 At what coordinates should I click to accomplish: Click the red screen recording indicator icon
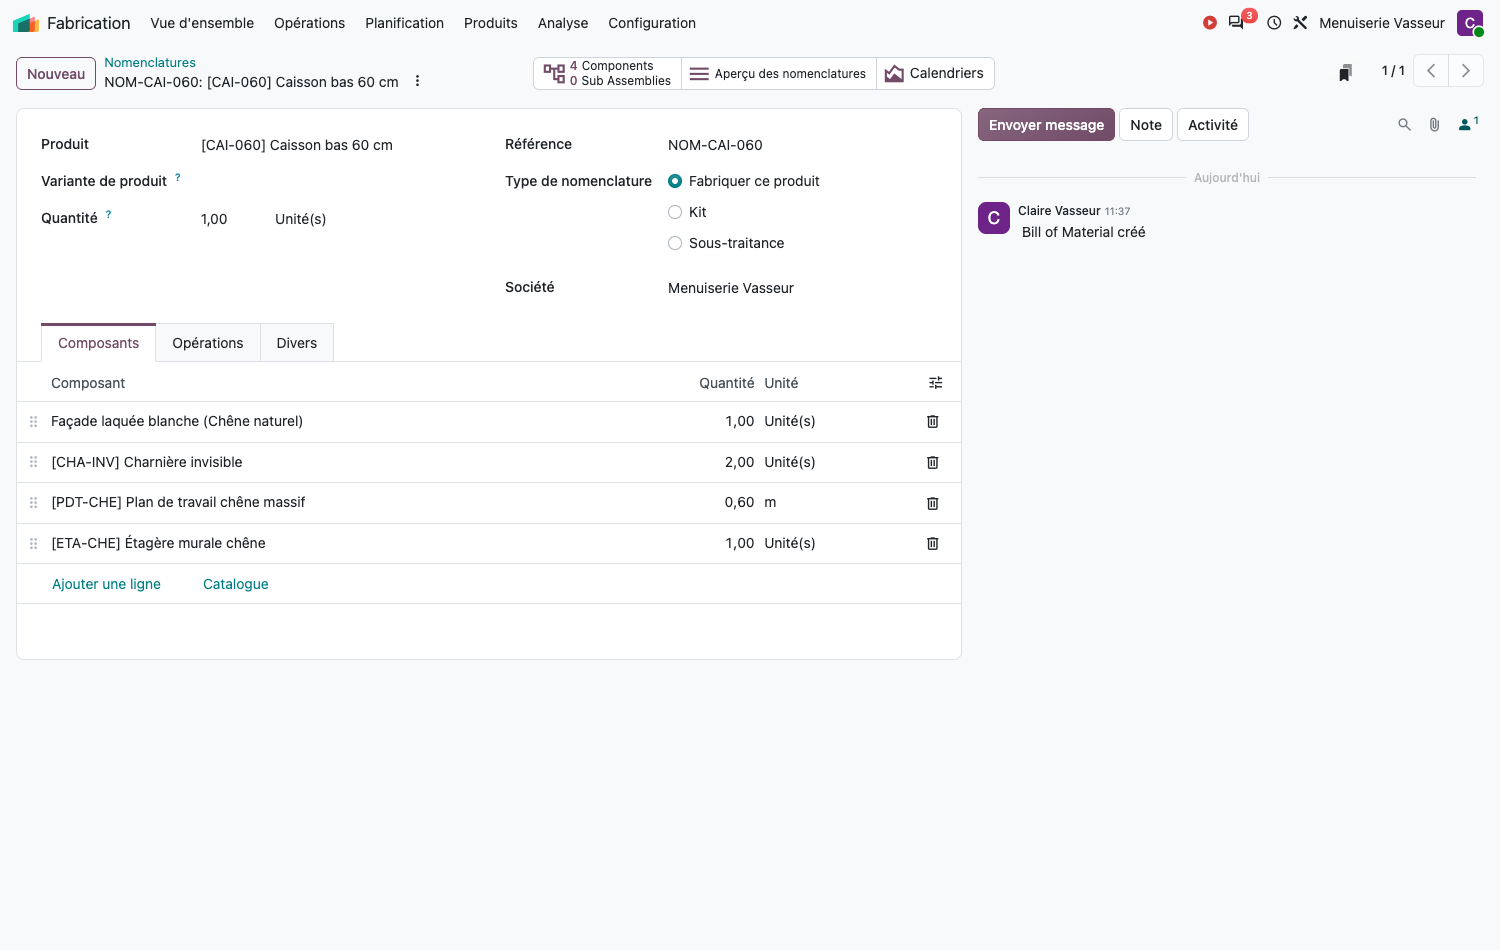(x=1210, y=23)
